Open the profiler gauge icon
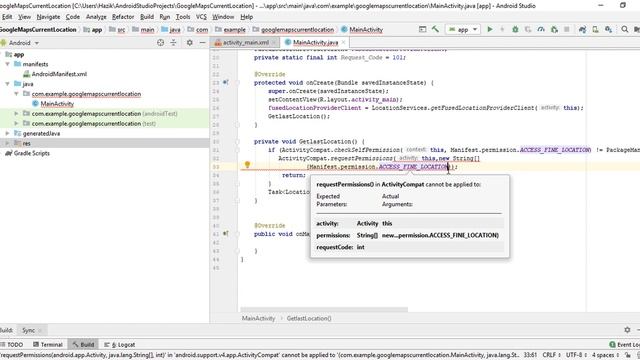 pyautogui.click(x=541, y=29)
